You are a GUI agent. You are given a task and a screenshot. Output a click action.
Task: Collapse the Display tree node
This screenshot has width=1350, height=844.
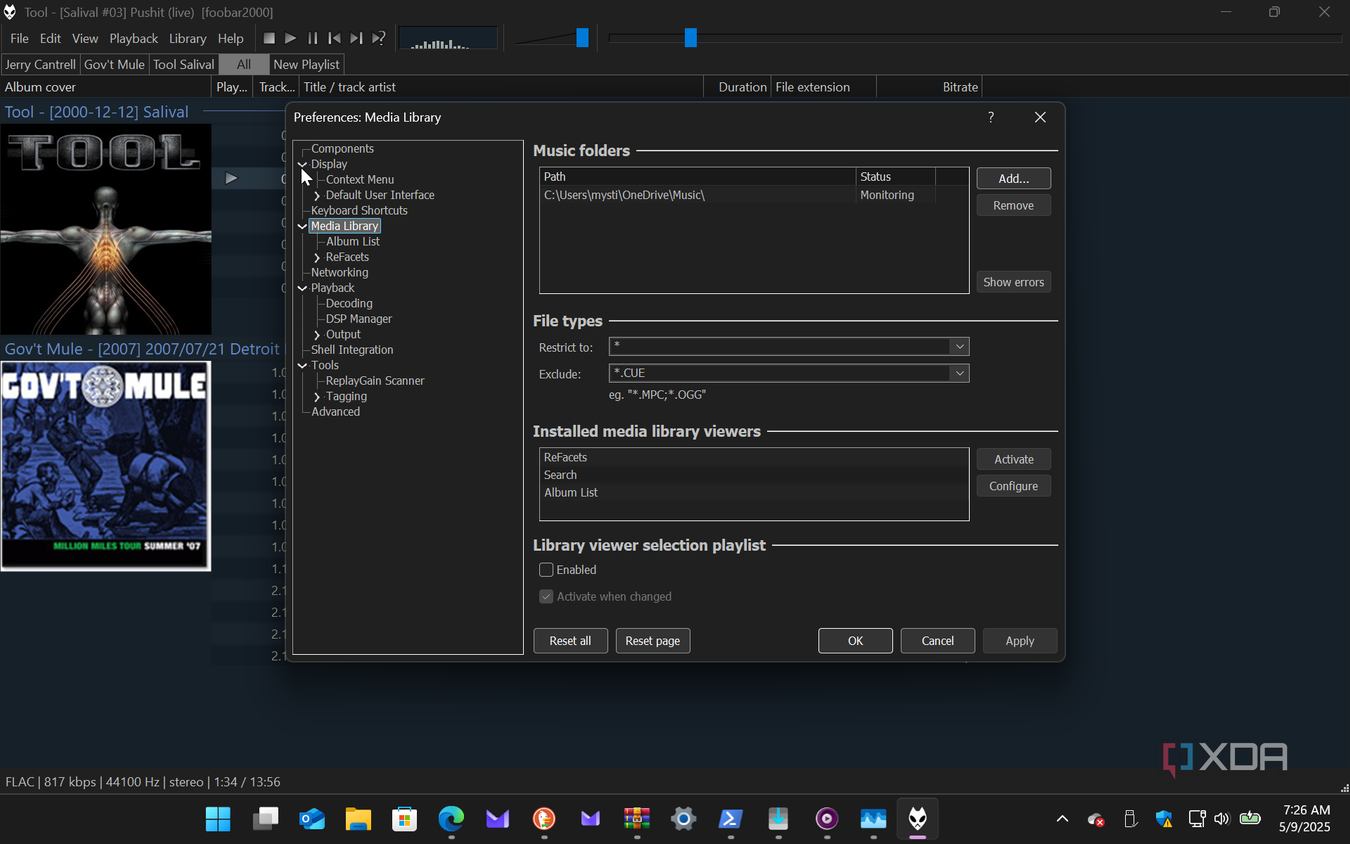[x=302, y=164]
